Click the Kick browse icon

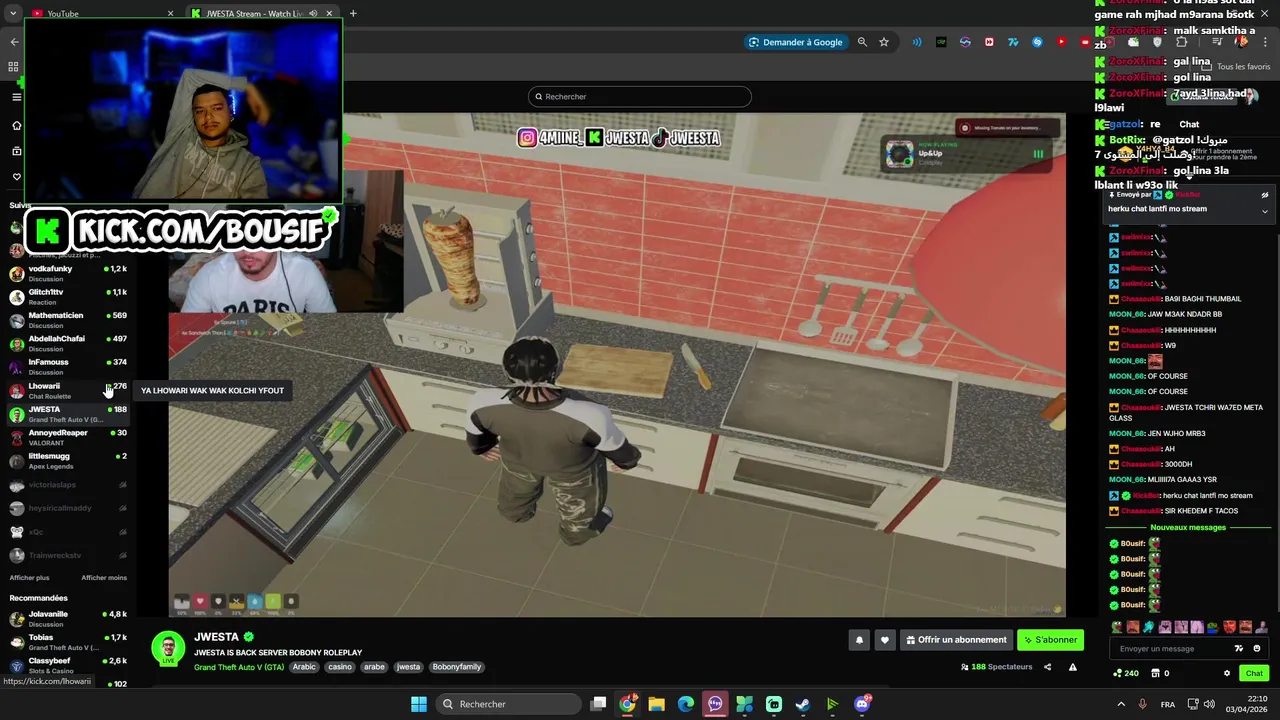pos(16,151)
